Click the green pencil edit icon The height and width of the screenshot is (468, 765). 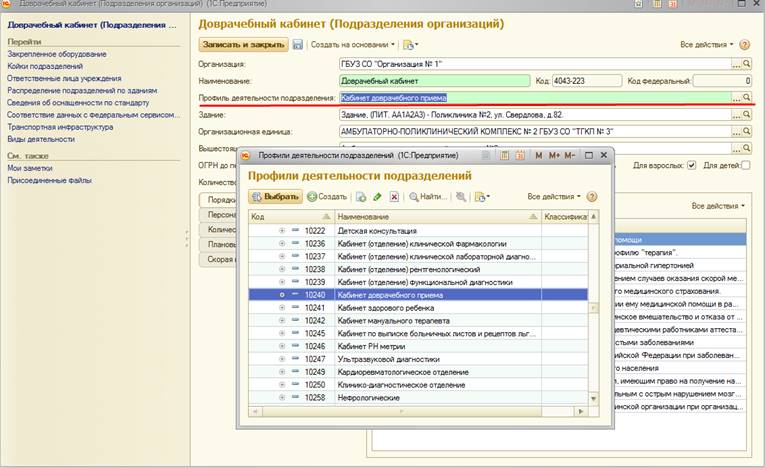pos(377,197)
